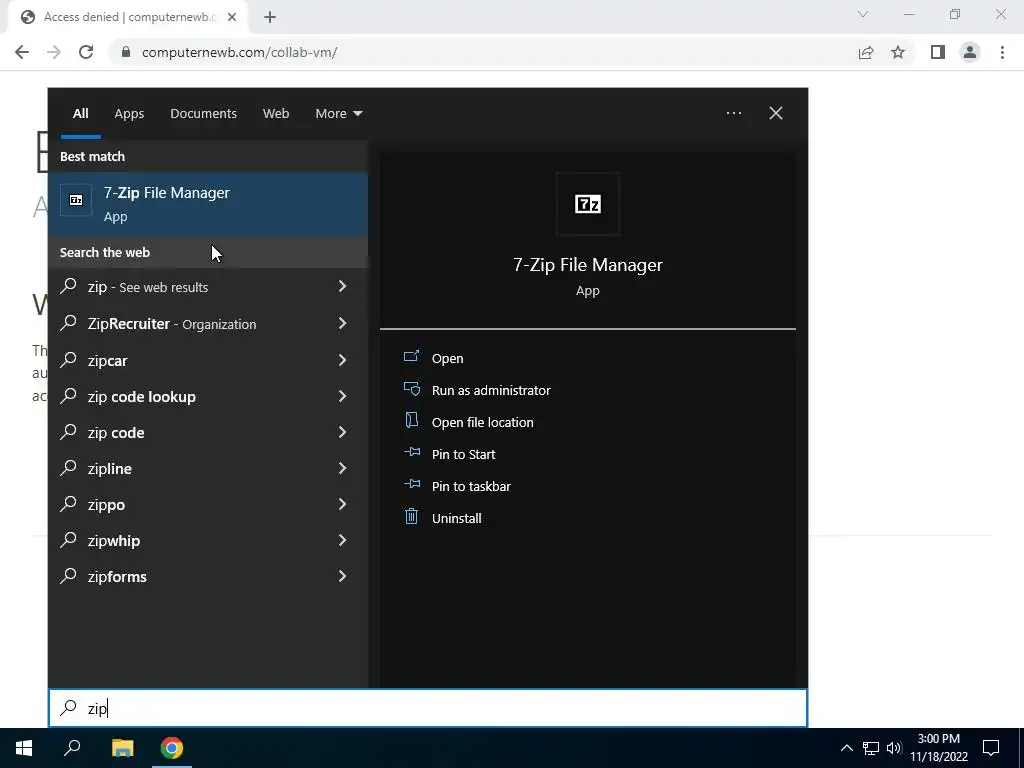Open Google Chrome from the taskbar
1024x768 pixels.
click(x=172, y=748)
